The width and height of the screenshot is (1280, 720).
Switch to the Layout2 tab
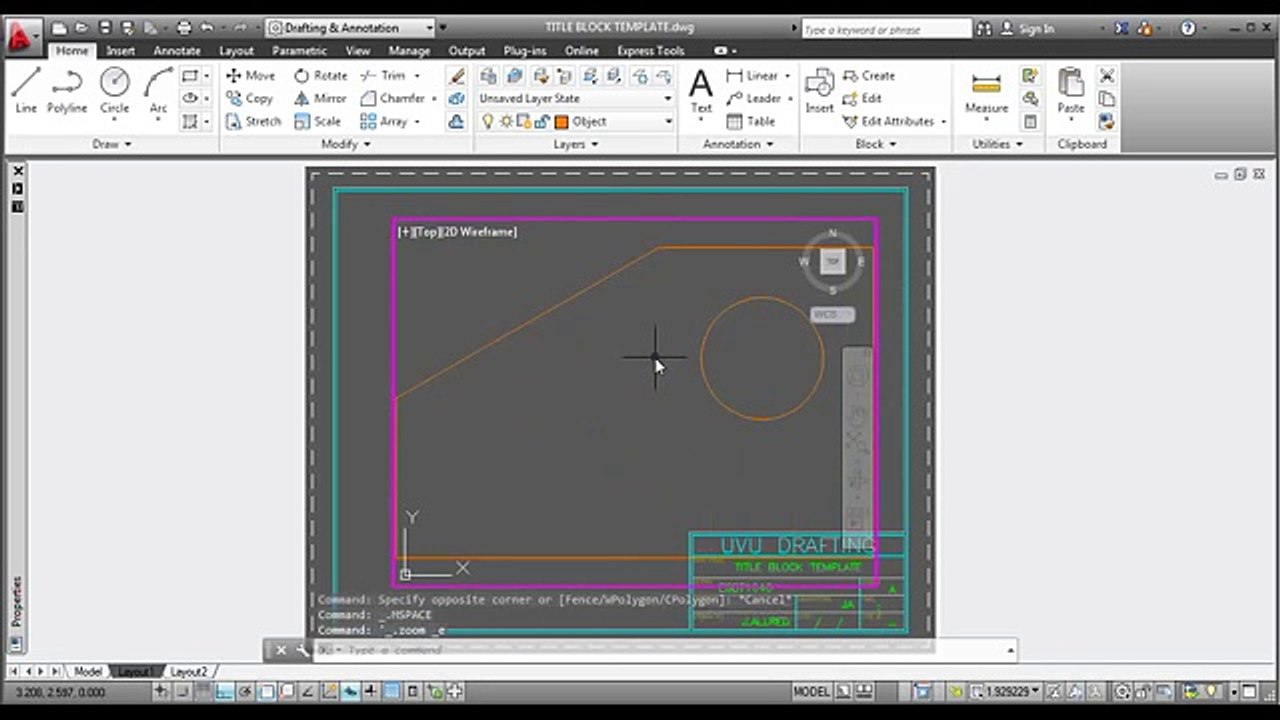(x=188, y=672)
